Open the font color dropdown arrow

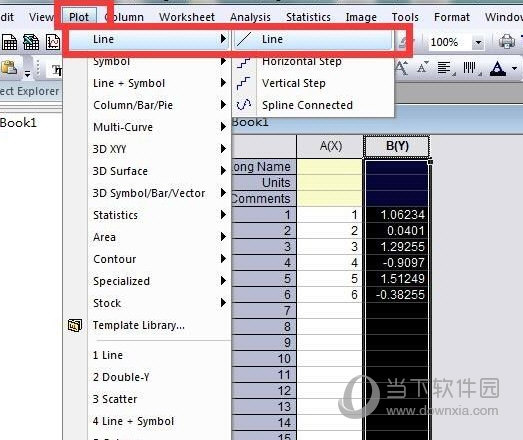point(514,69)
